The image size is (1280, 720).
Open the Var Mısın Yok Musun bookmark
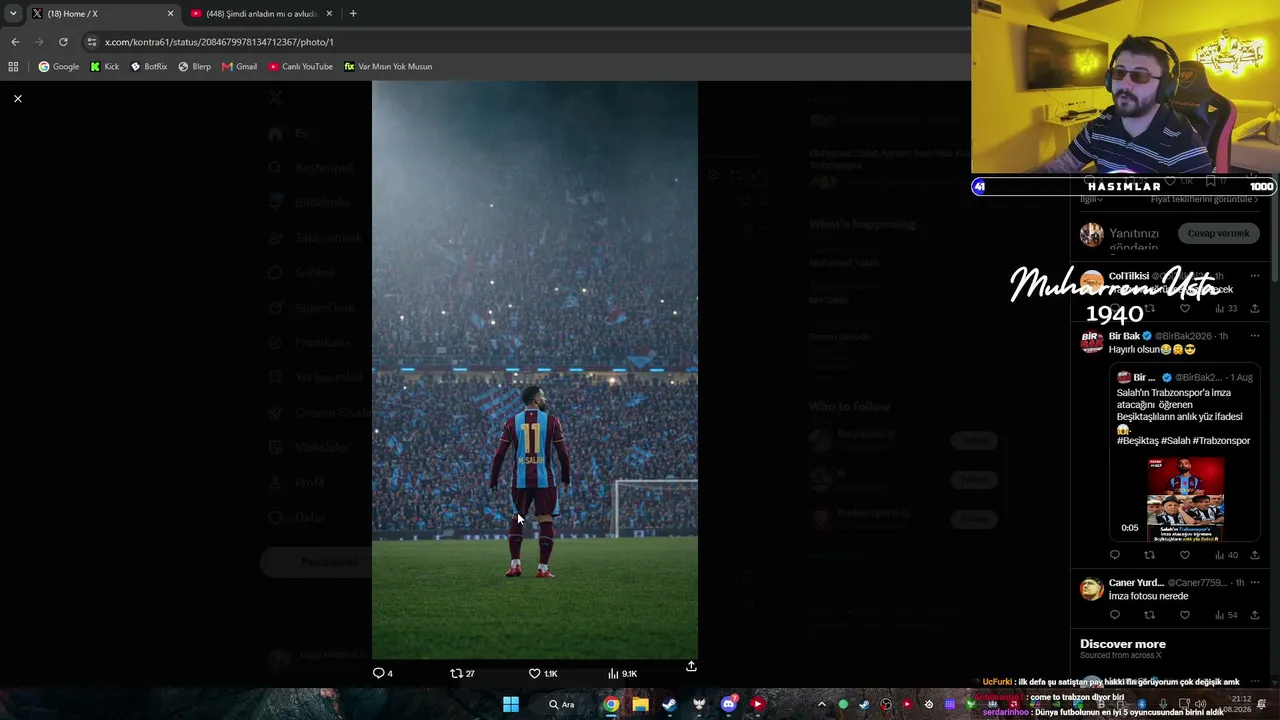coord(388,67)
